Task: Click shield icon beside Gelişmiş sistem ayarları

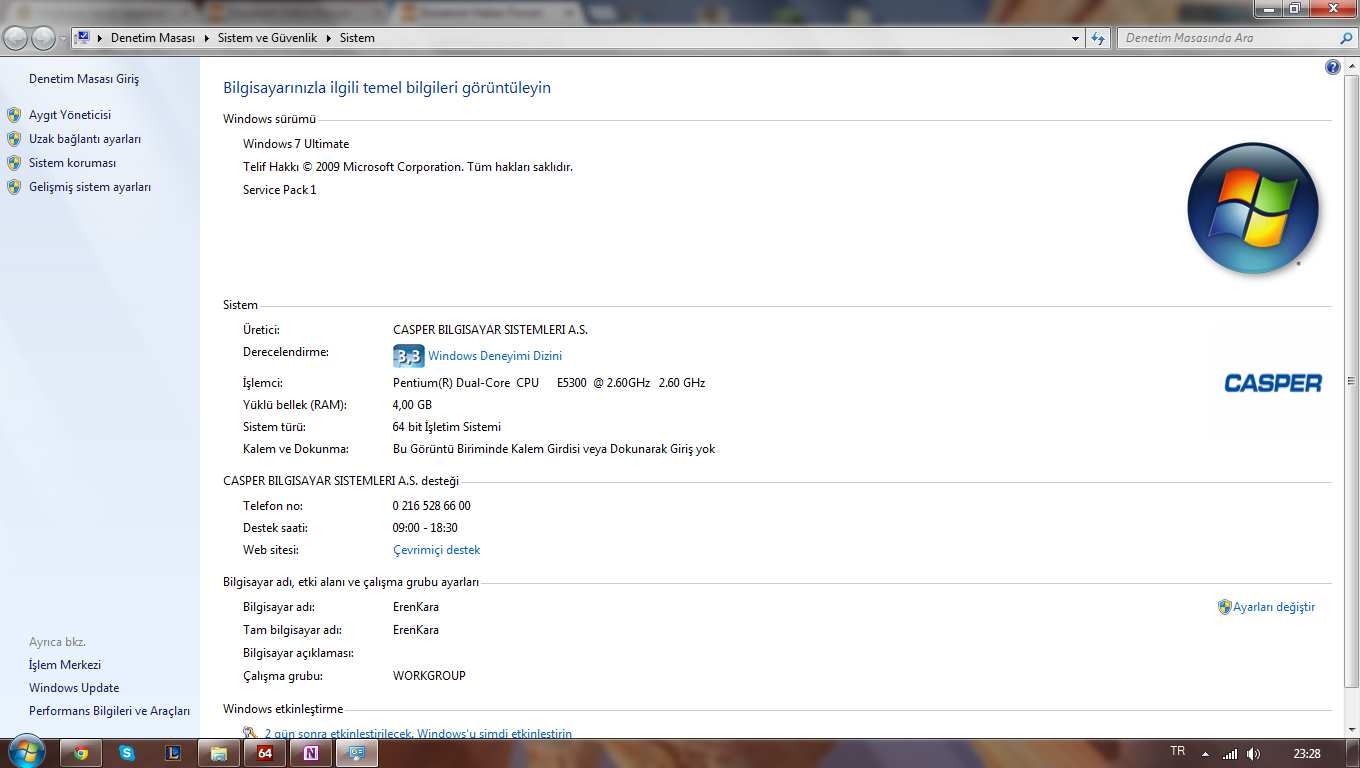Action: pyautogui.click(x=14, y=187)
